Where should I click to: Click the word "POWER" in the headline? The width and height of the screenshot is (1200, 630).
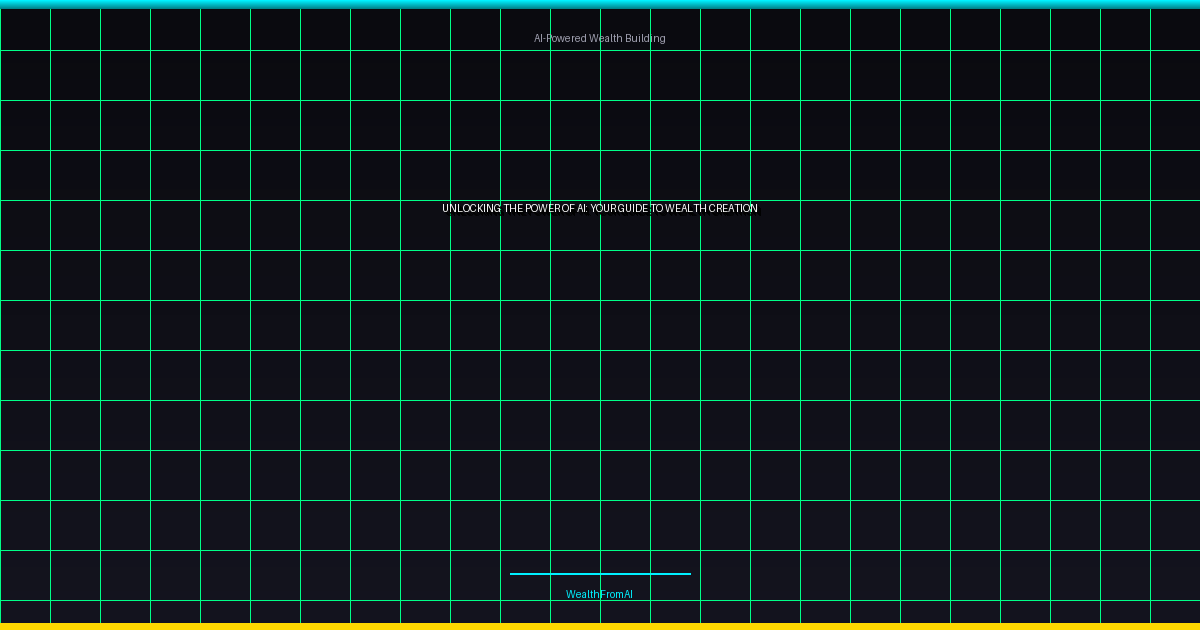(543, 209)
